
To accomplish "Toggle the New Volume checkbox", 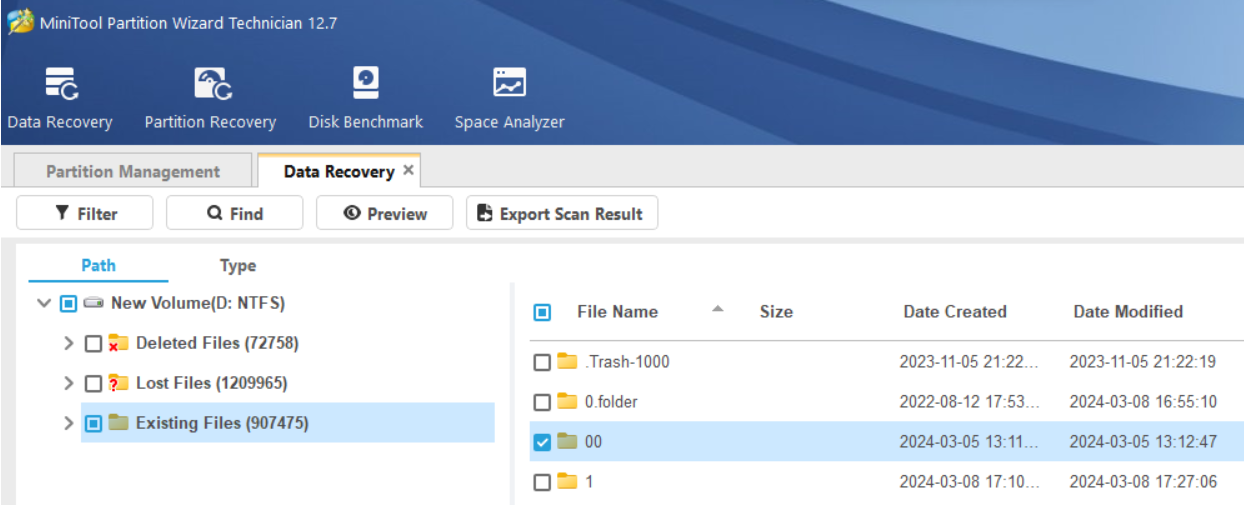I will [x=68, y=303].
